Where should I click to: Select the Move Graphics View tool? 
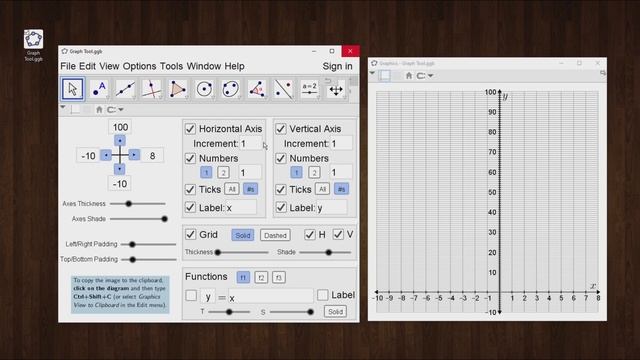[336, 90]
